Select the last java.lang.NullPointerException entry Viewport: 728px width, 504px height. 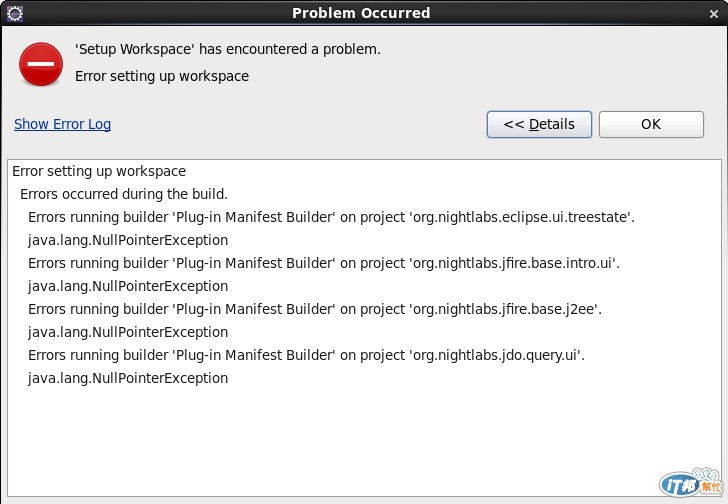128,378
